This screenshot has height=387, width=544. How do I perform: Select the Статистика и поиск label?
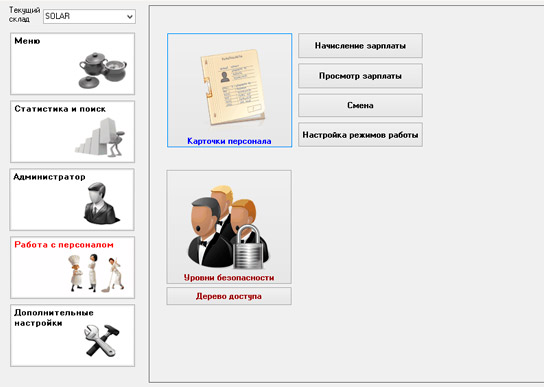[60, 109]
